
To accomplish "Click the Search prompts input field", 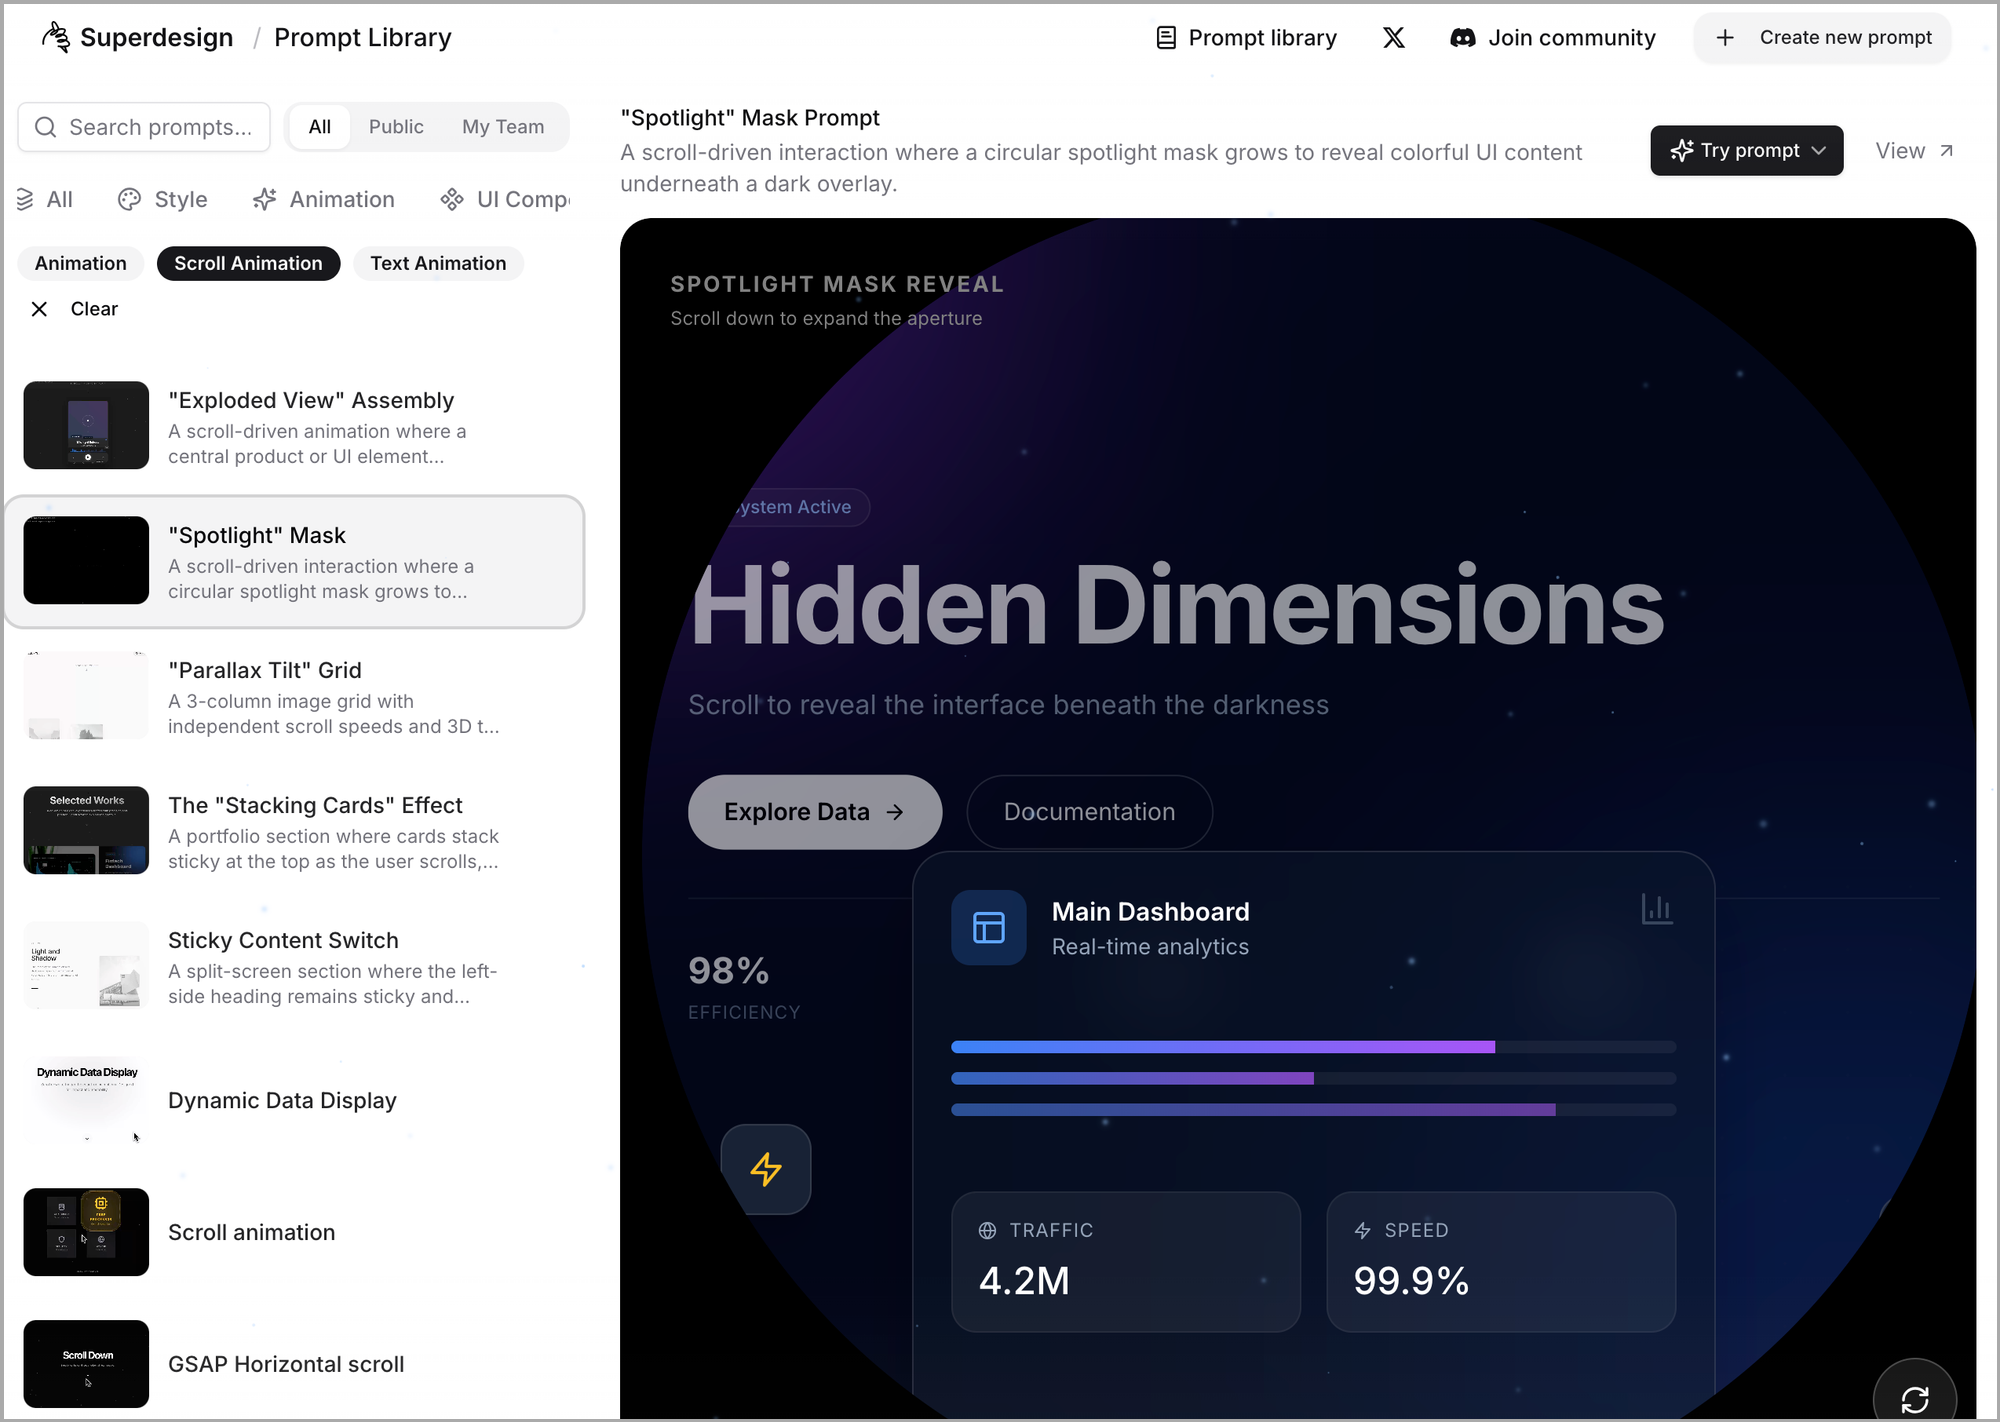I will point(160,127).
